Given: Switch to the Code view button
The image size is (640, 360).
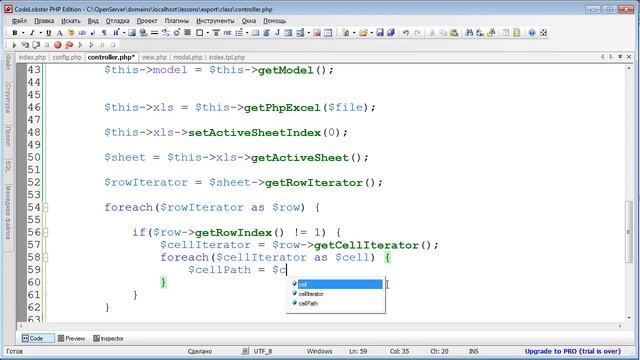Looking at the screenshot, I should click(37, 338).
